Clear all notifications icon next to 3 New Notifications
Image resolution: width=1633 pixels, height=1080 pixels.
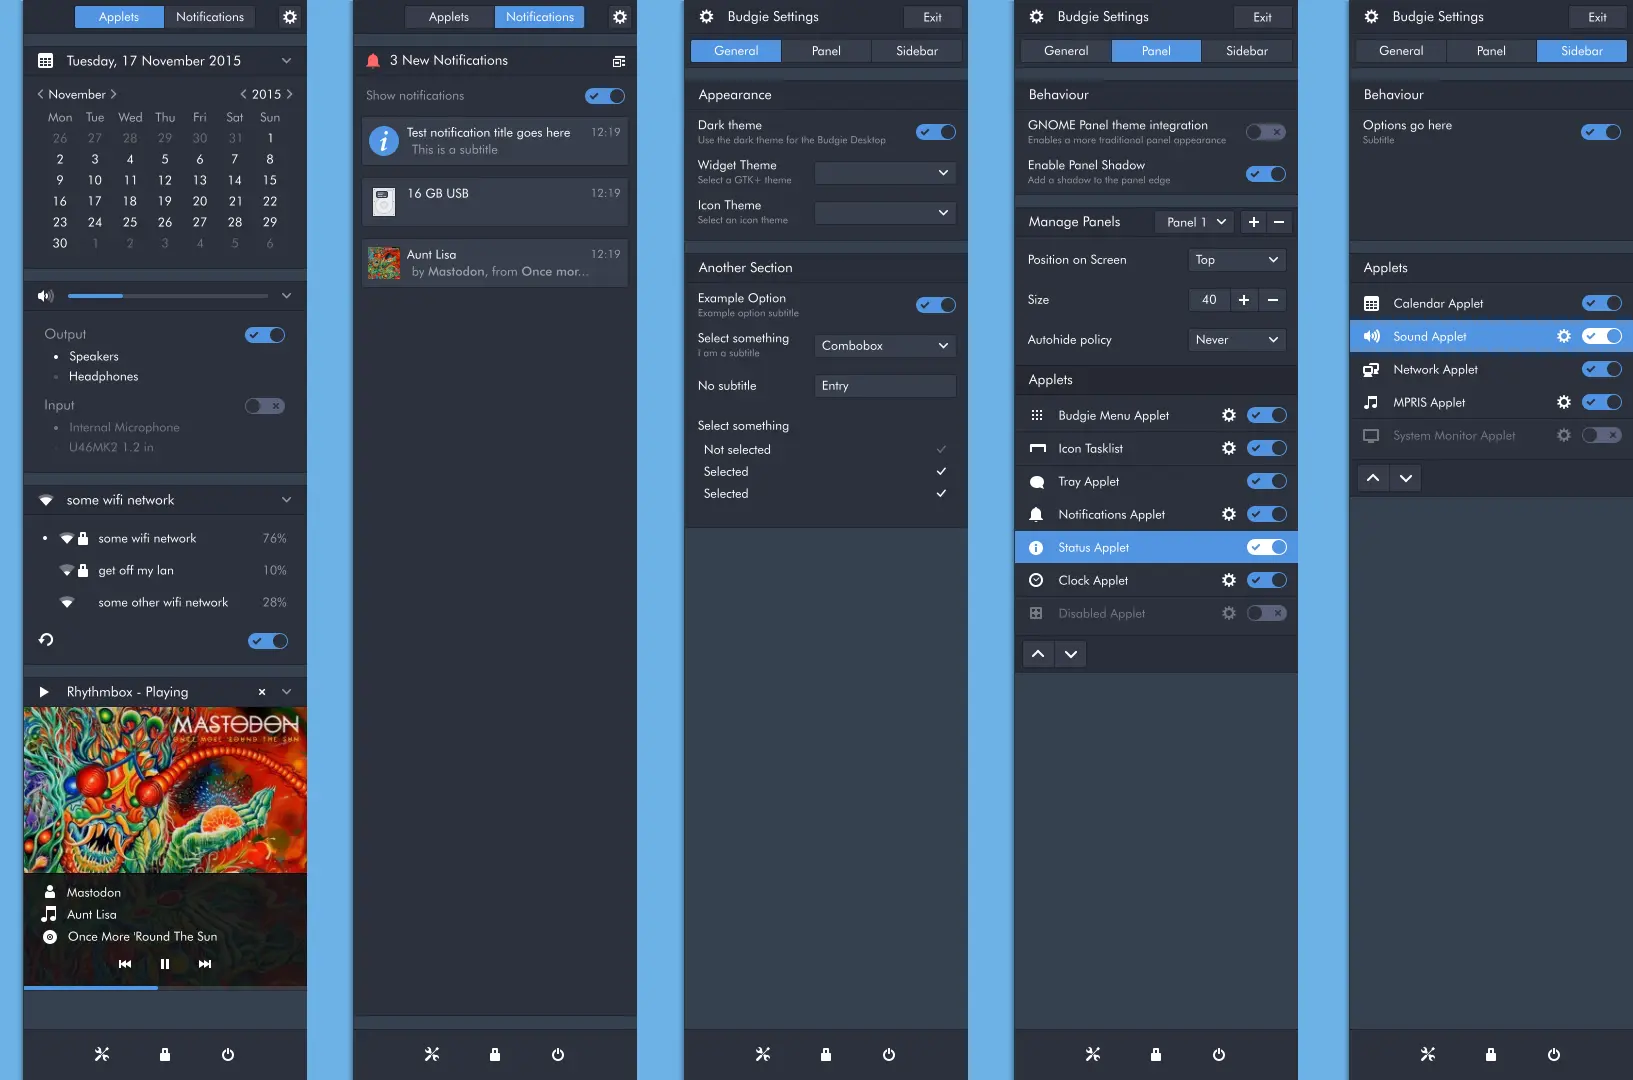[x=619, y=61]
